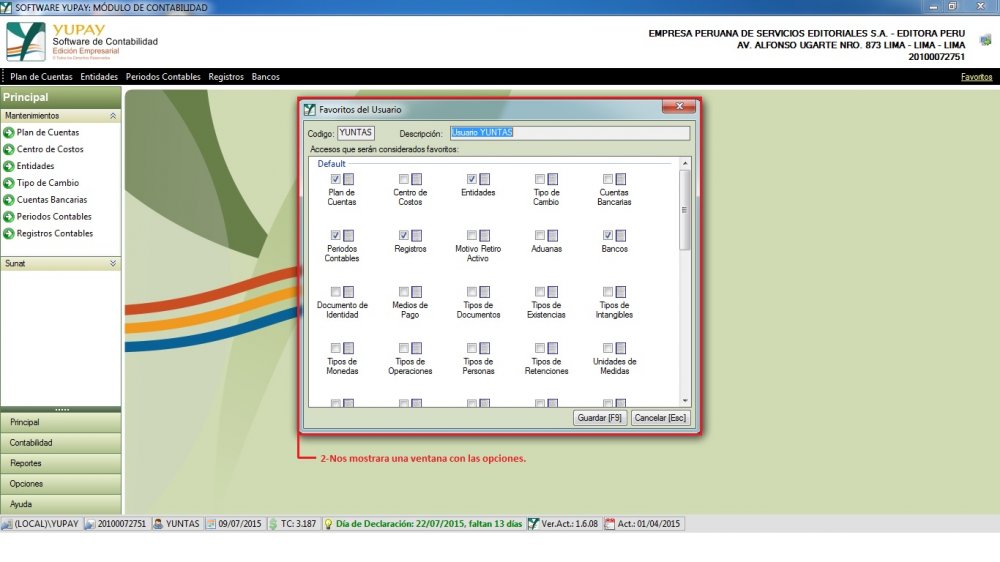Click the Documento de Identidad form icon
1000x562 pixels.
click(x=348, y=292)
